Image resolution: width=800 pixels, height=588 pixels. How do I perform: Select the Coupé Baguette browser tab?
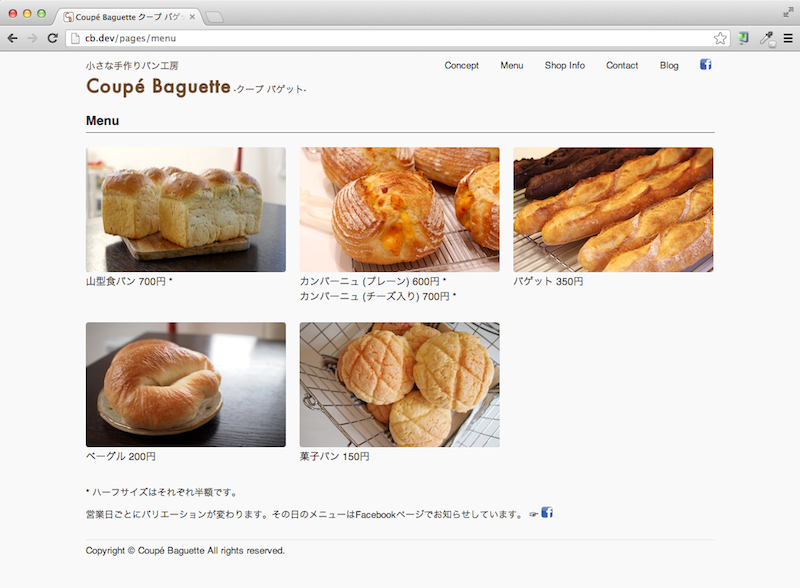click(x=128, y=17)
